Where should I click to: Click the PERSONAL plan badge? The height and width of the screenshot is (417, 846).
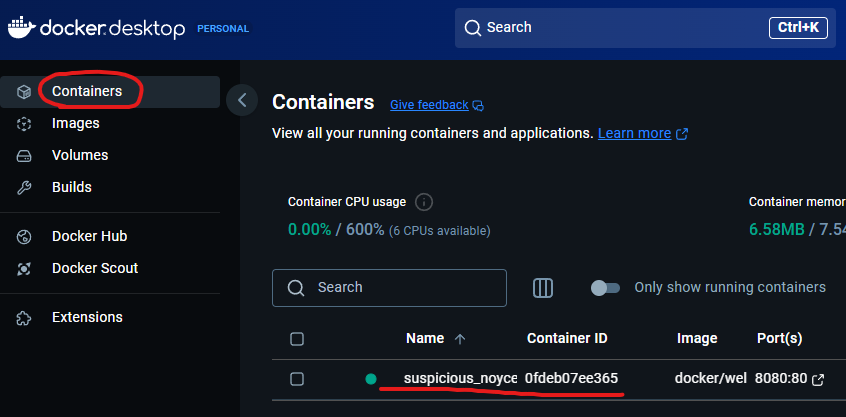(x=223, y=29)
